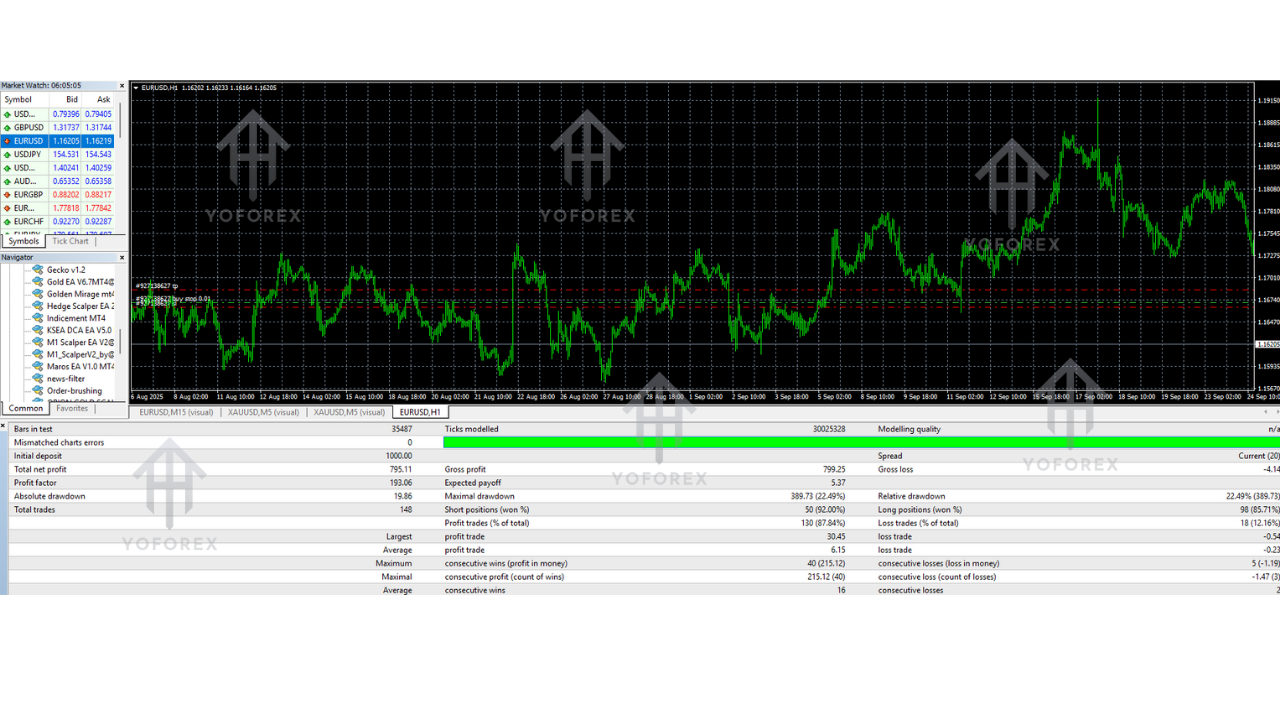The height and width of the screenshot is (720, 1280).
Task: Open the EURUSD,H1 chart title dropdown arrow
Action: [x=137, y=88]
